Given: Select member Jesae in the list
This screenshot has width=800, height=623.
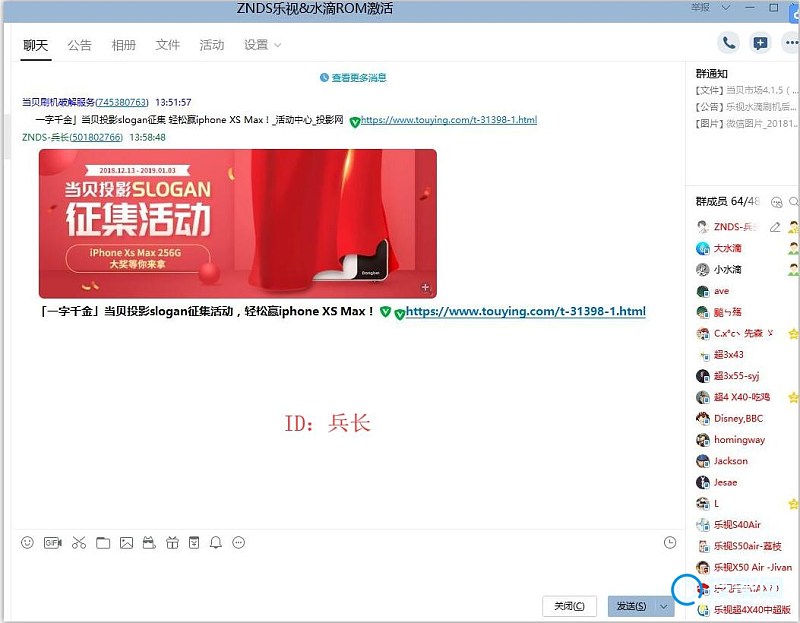Looking at the screenshot, I should 744,482.
